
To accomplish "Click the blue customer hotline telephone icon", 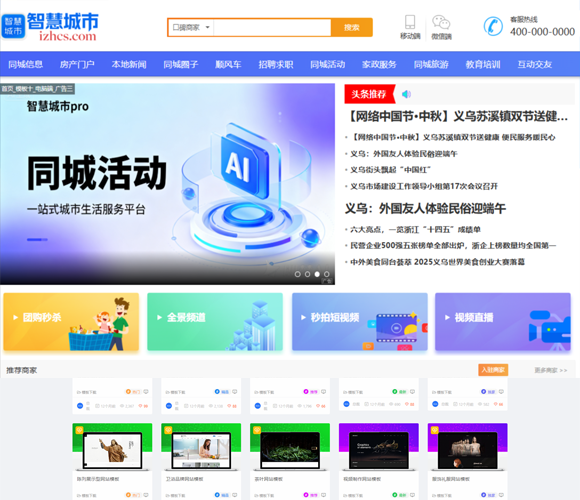I will tap(493, 26).
